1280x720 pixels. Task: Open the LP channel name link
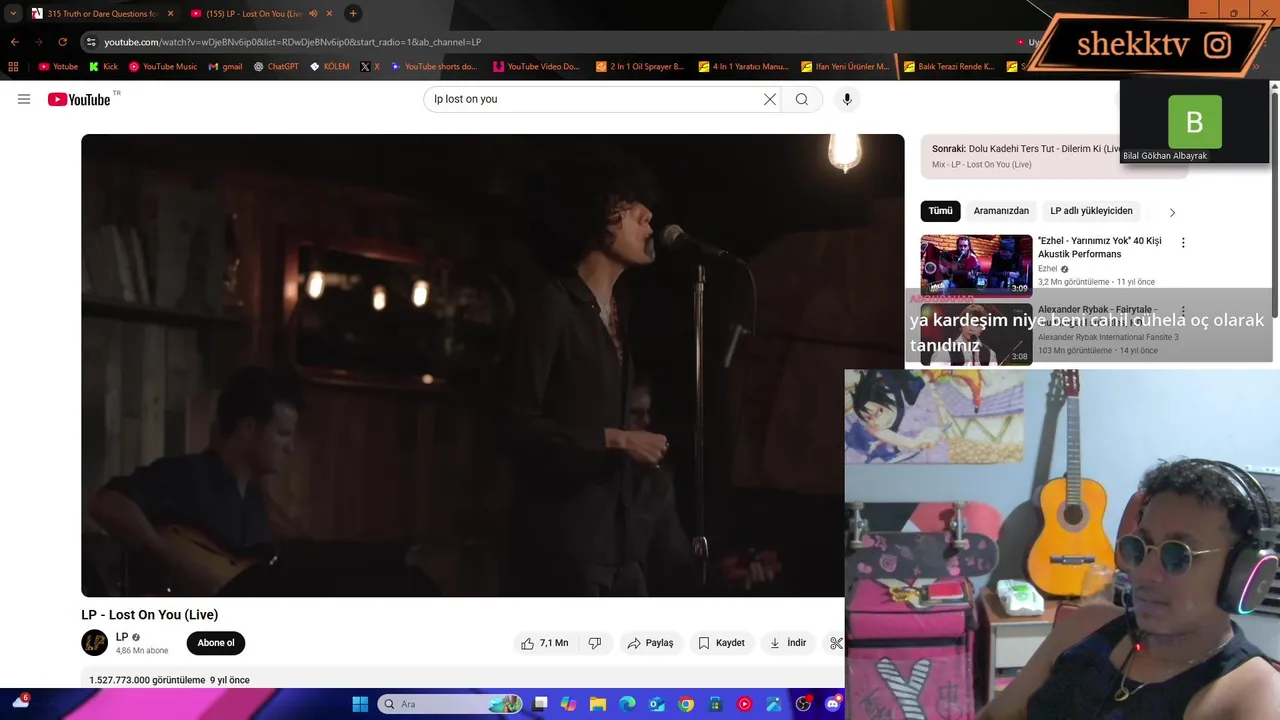[x=121, y=637]
